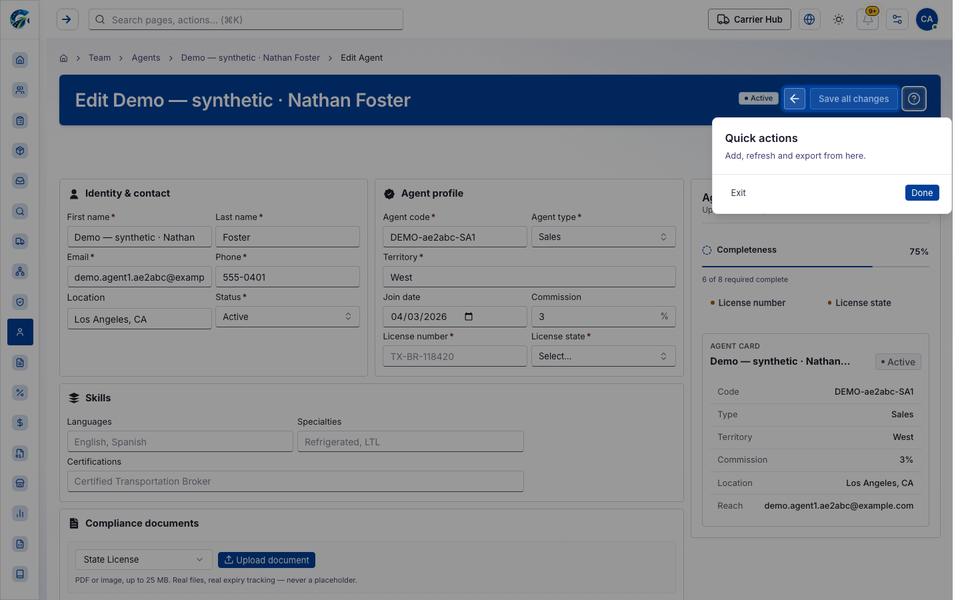Click the help question mark button in the header

[x=913, y=99]
